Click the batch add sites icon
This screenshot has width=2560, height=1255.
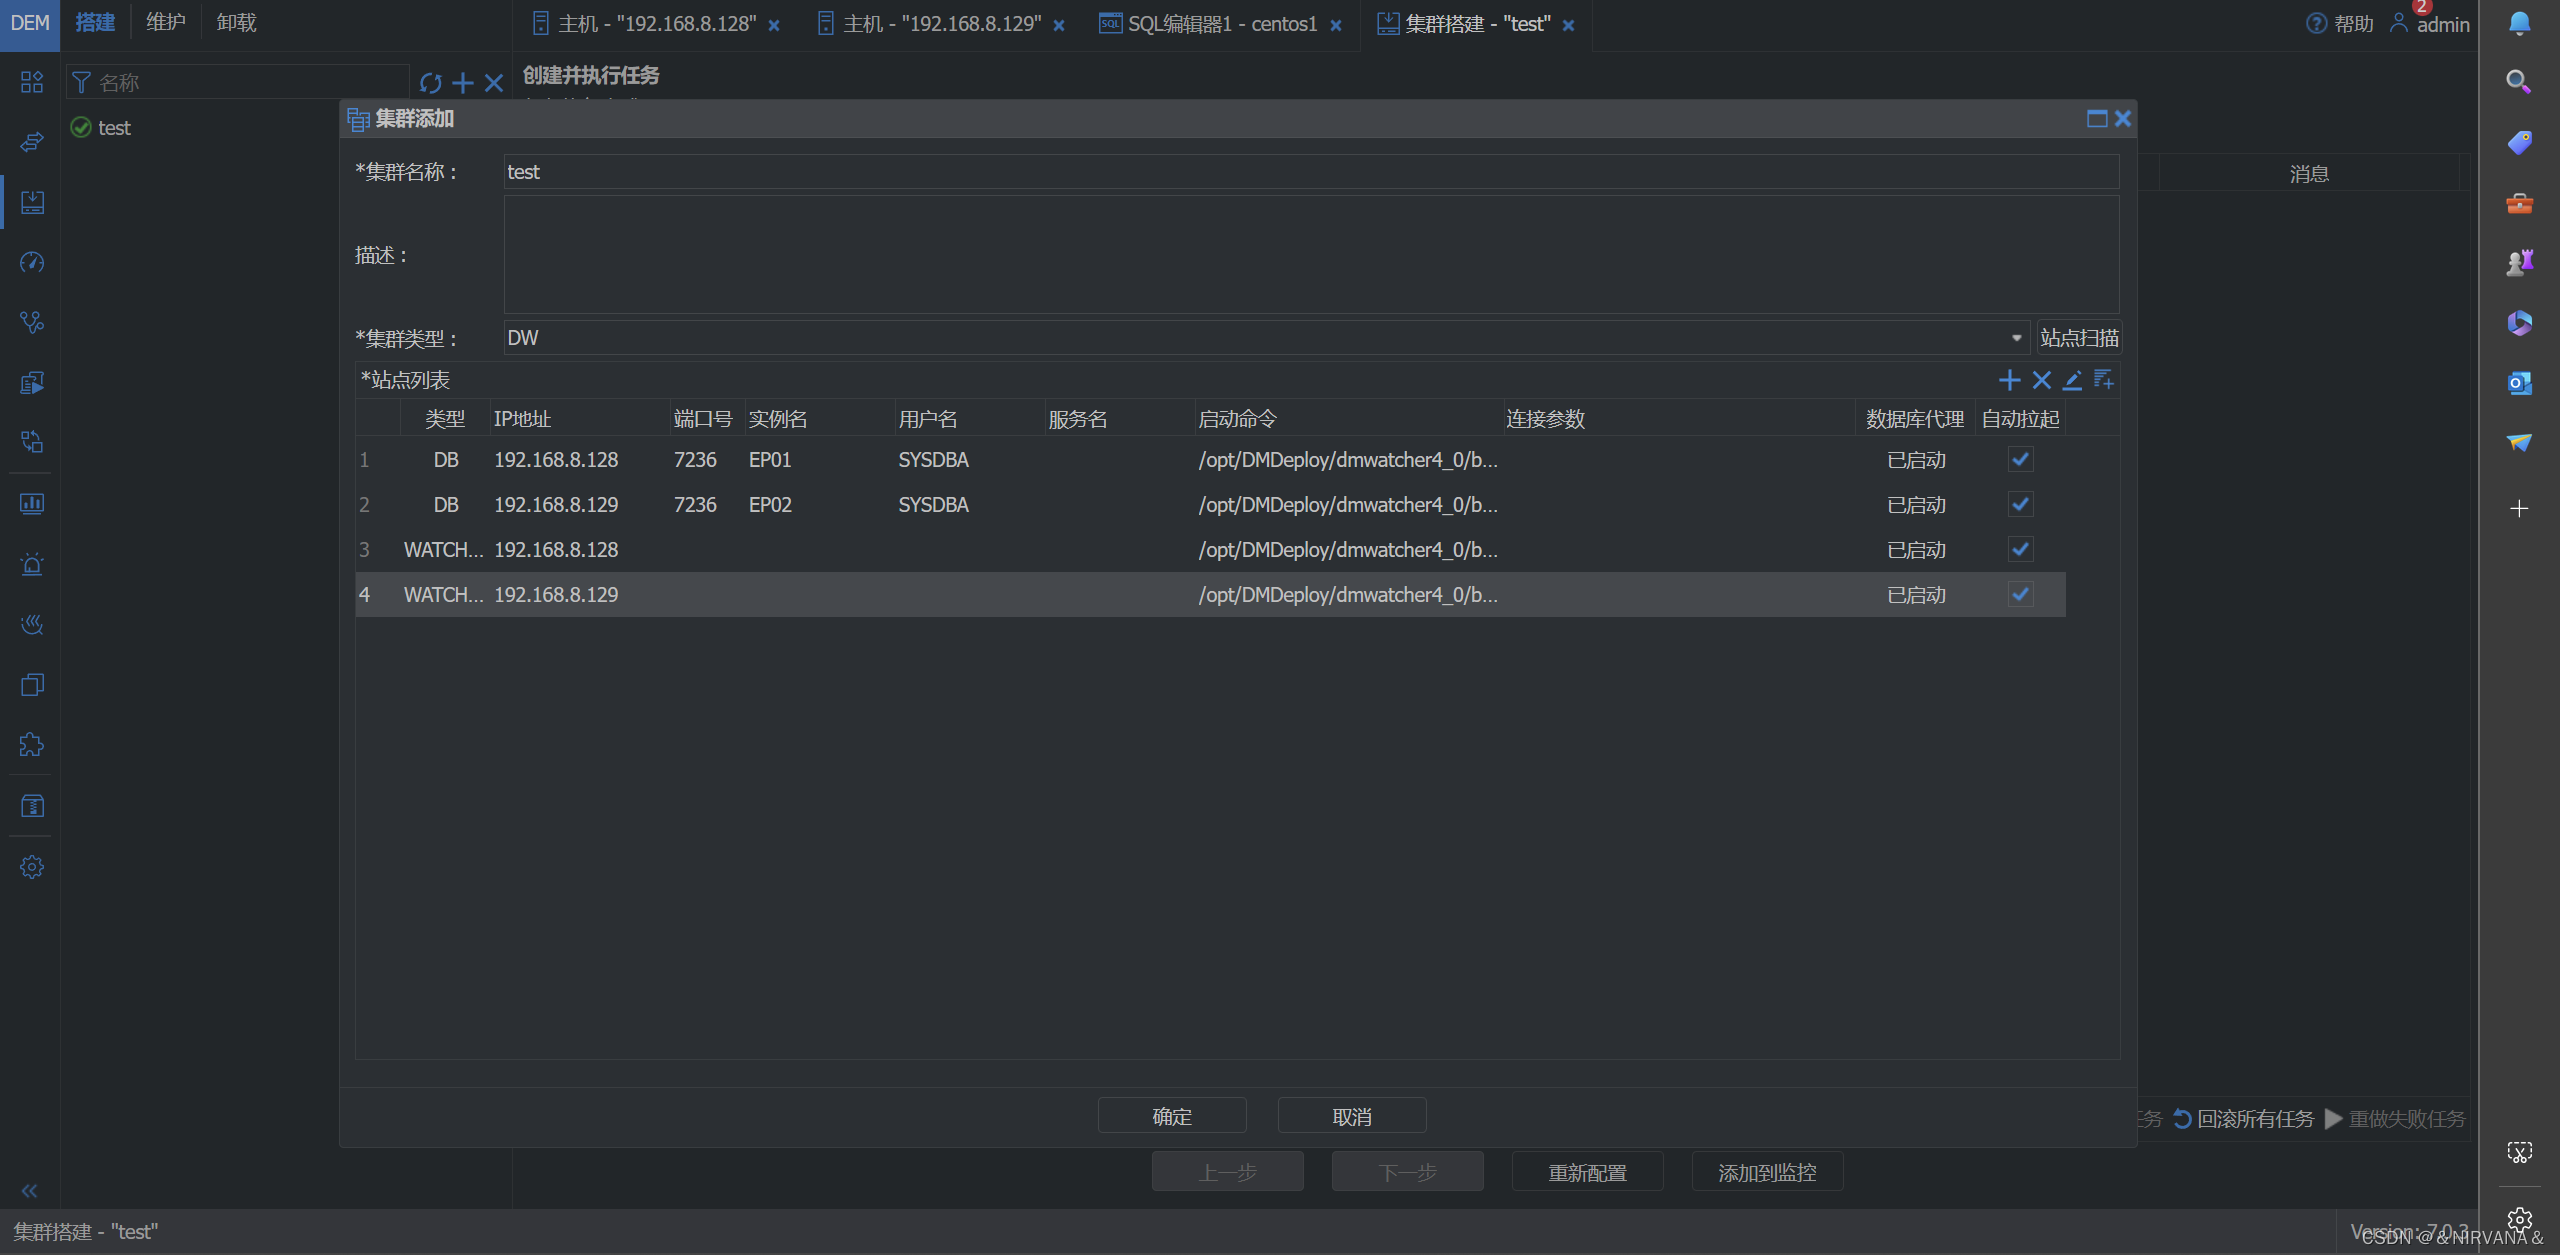[2104, 380]
